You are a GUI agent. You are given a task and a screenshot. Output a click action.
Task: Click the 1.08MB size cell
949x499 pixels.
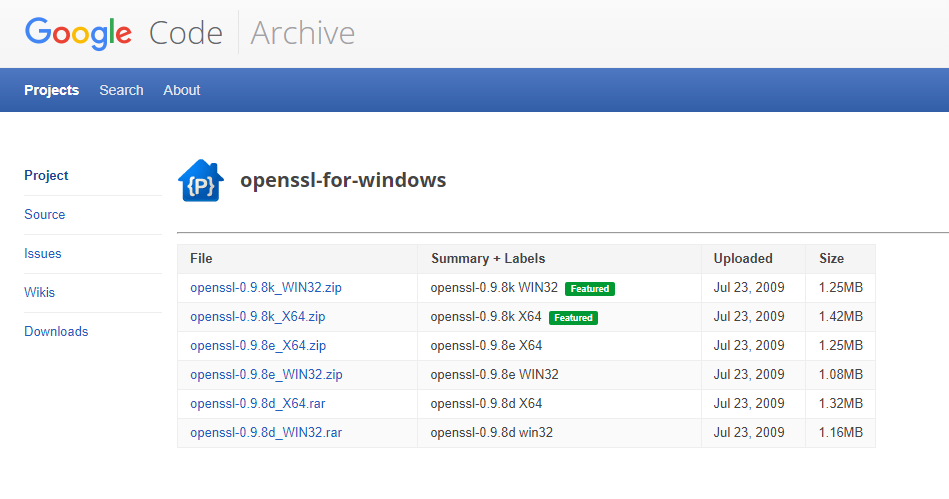click(x=841, y=375)
